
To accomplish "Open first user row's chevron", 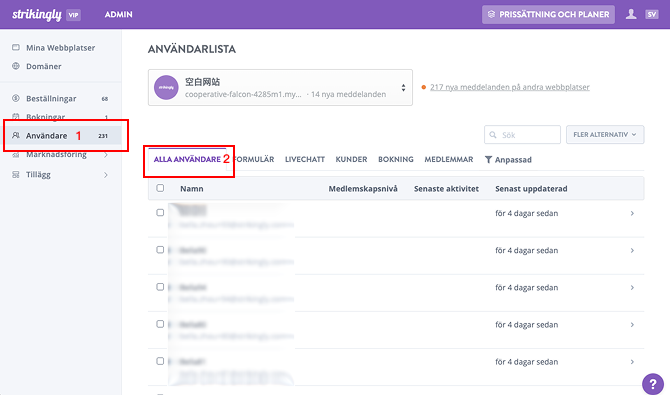I will click(x=632, y=213).
